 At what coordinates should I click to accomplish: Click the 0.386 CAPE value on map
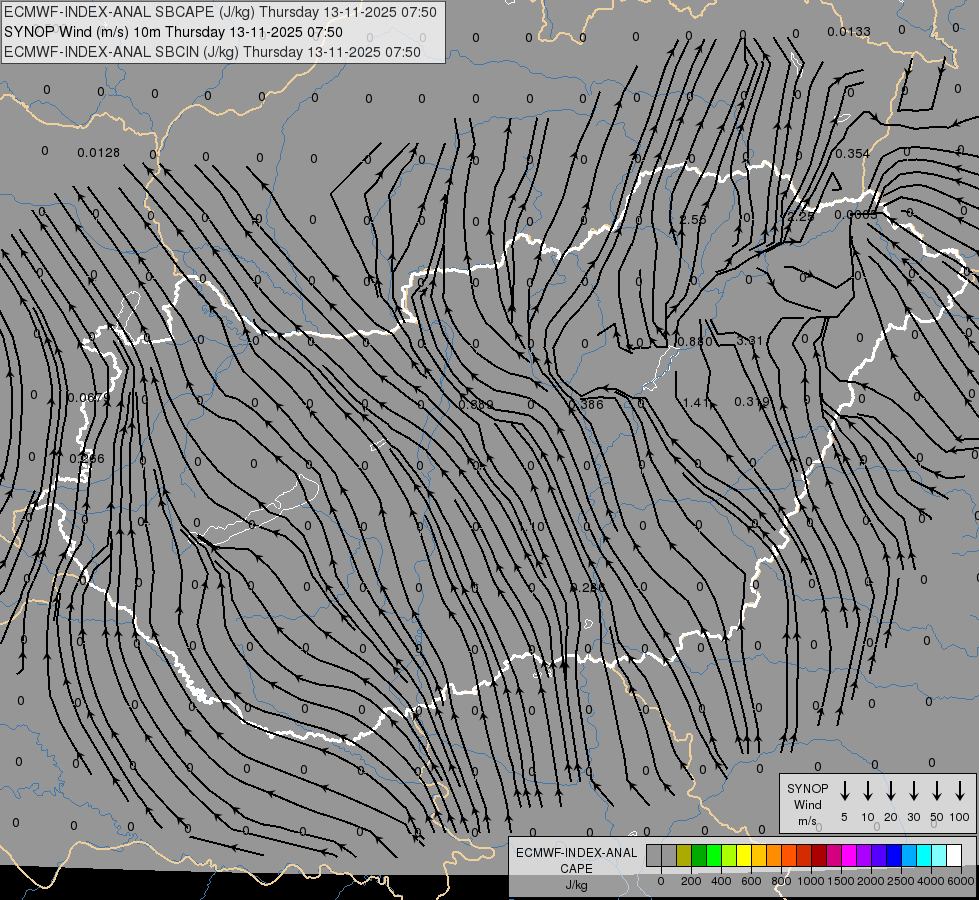pyautogui.click(x=586, y=405)
